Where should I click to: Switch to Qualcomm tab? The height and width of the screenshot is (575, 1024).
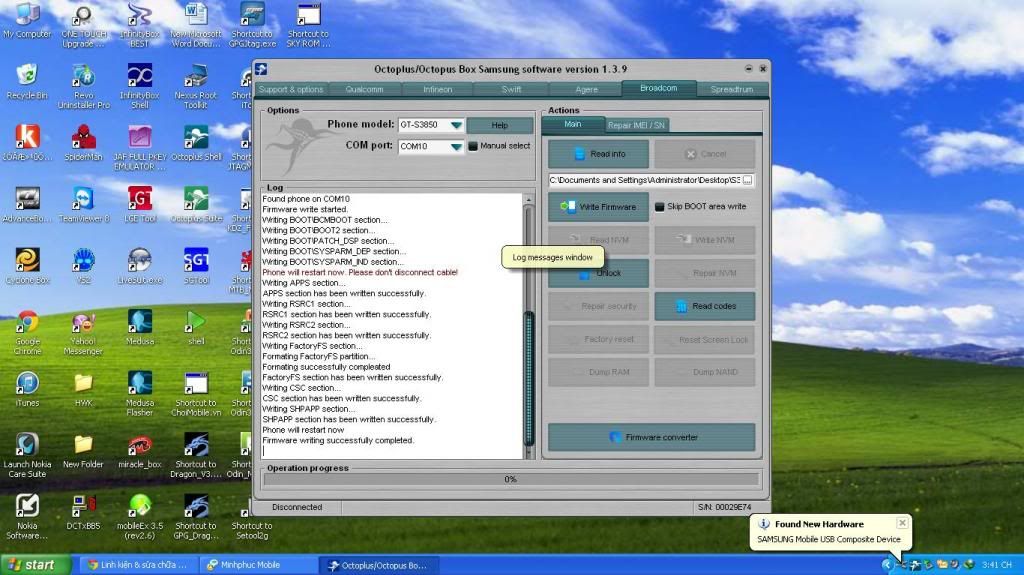click(364, 90)
